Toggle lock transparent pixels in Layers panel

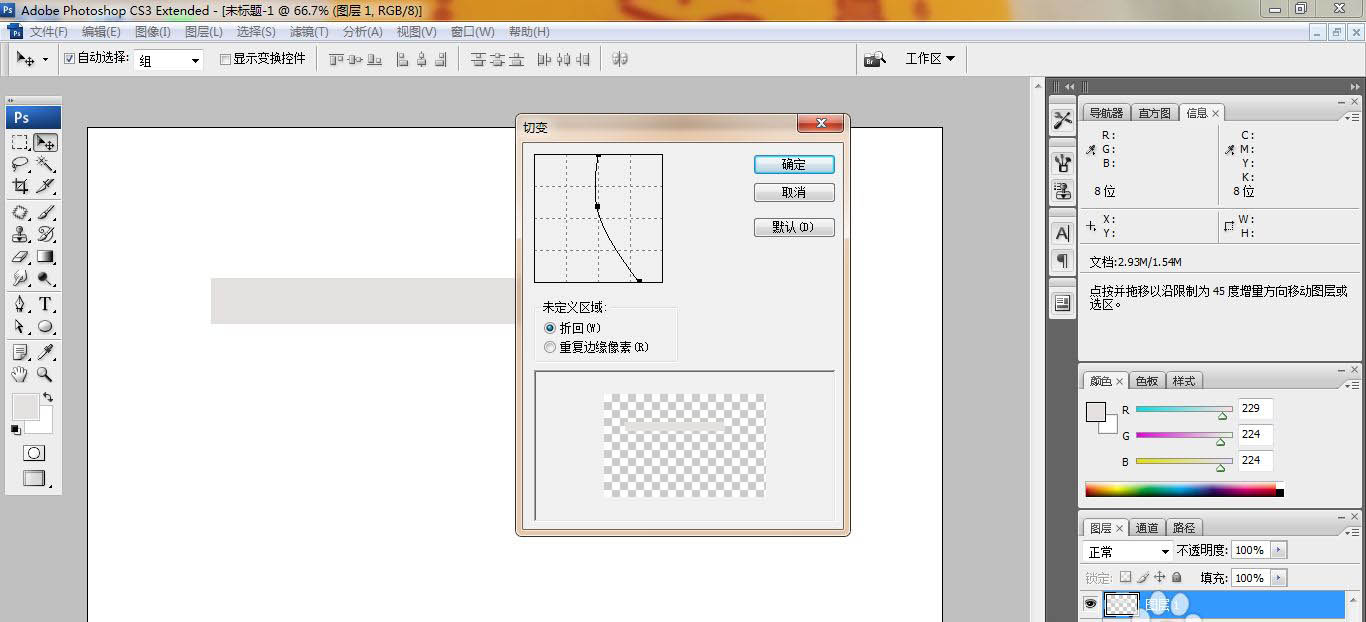[x=1126, y=577]
